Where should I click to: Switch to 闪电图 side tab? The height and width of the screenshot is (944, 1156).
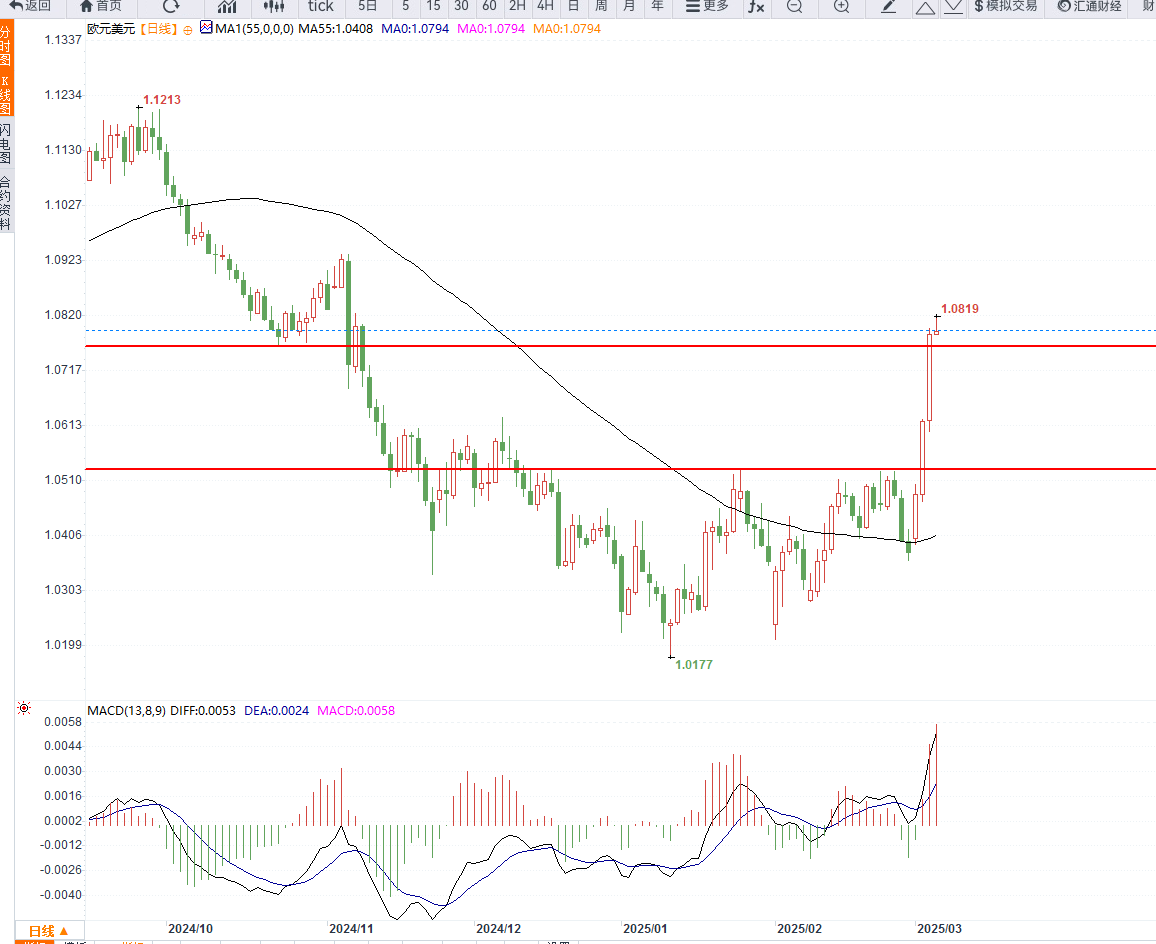6,144
